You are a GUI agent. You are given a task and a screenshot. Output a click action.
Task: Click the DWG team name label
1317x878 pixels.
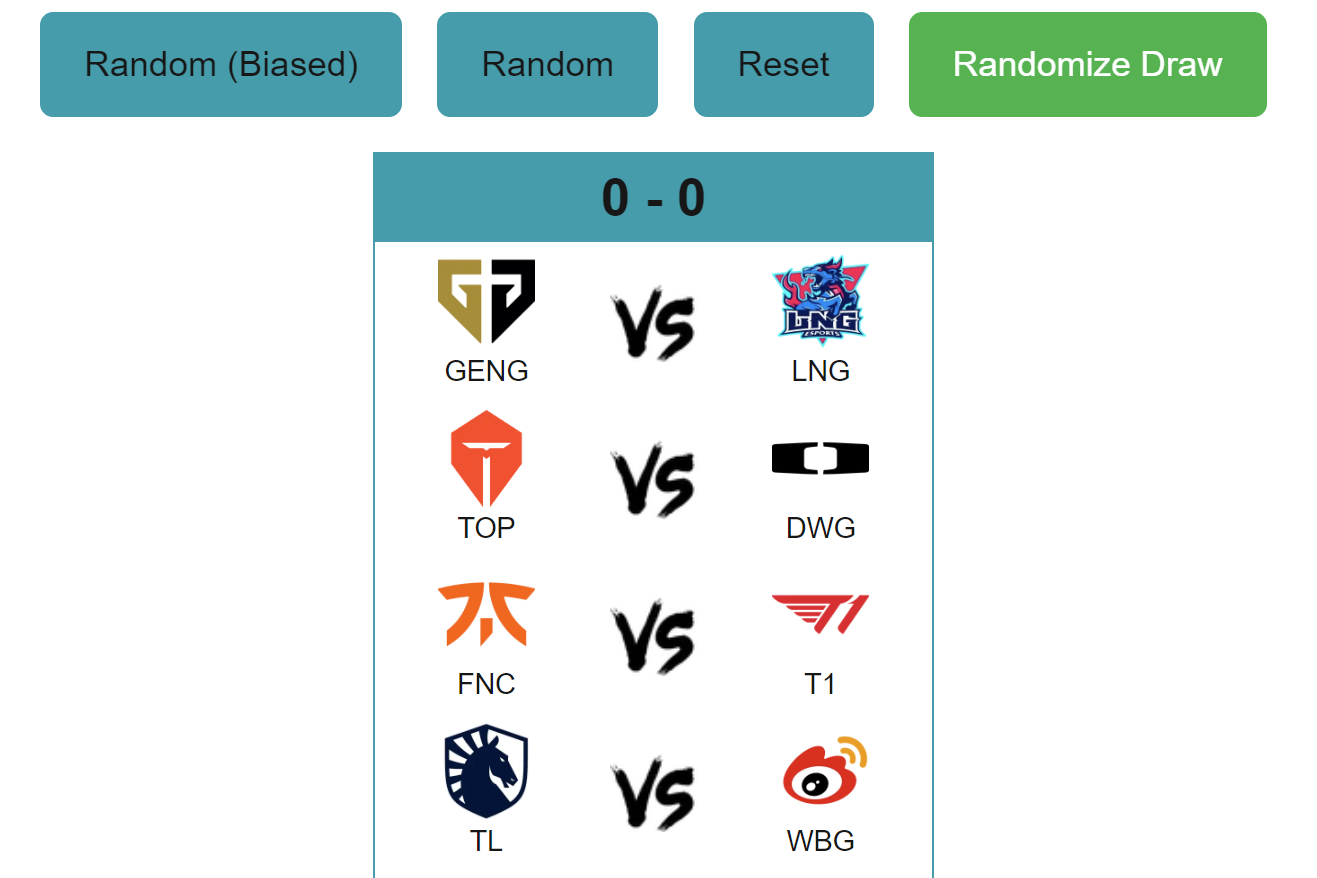pos(821,528)
